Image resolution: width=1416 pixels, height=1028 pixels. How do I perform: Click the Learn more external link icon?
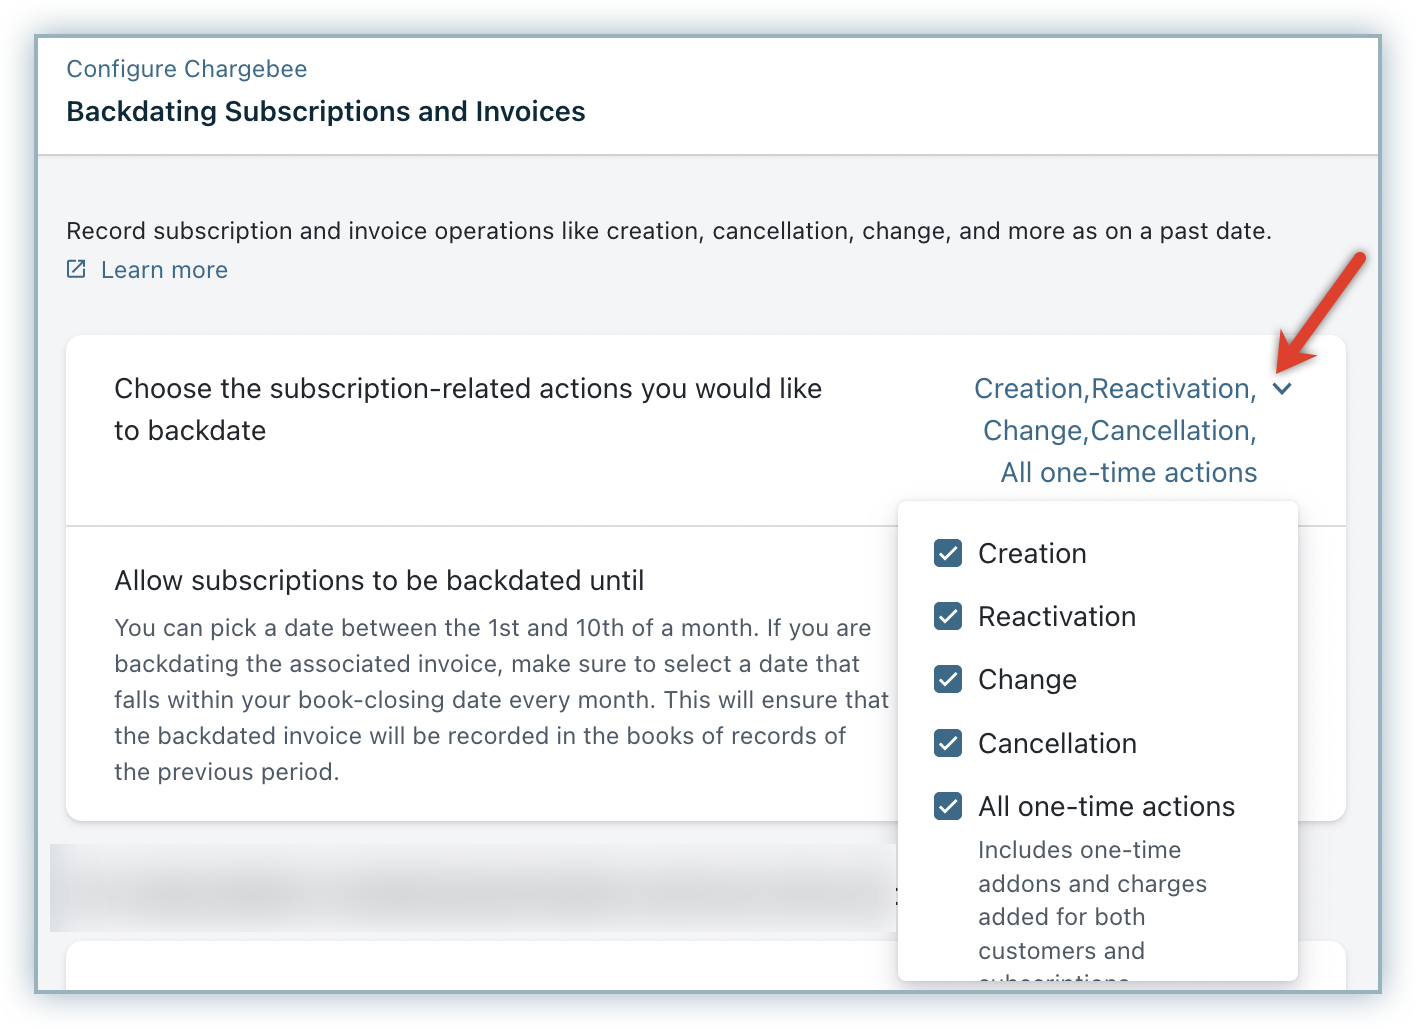[76, 269]
